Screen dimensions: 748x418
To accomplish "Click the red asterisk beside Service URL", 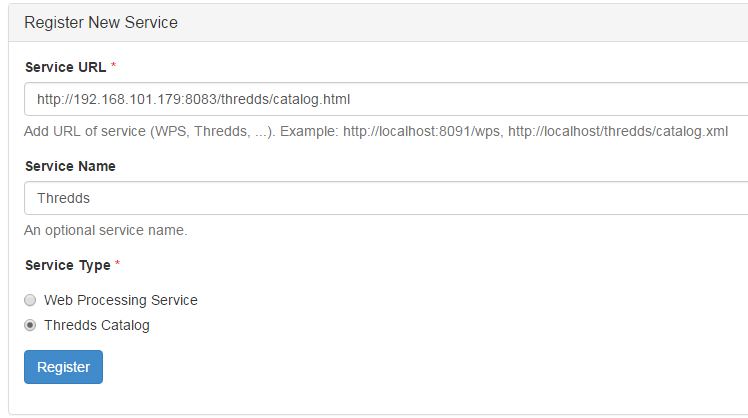I will click(114, 65).
